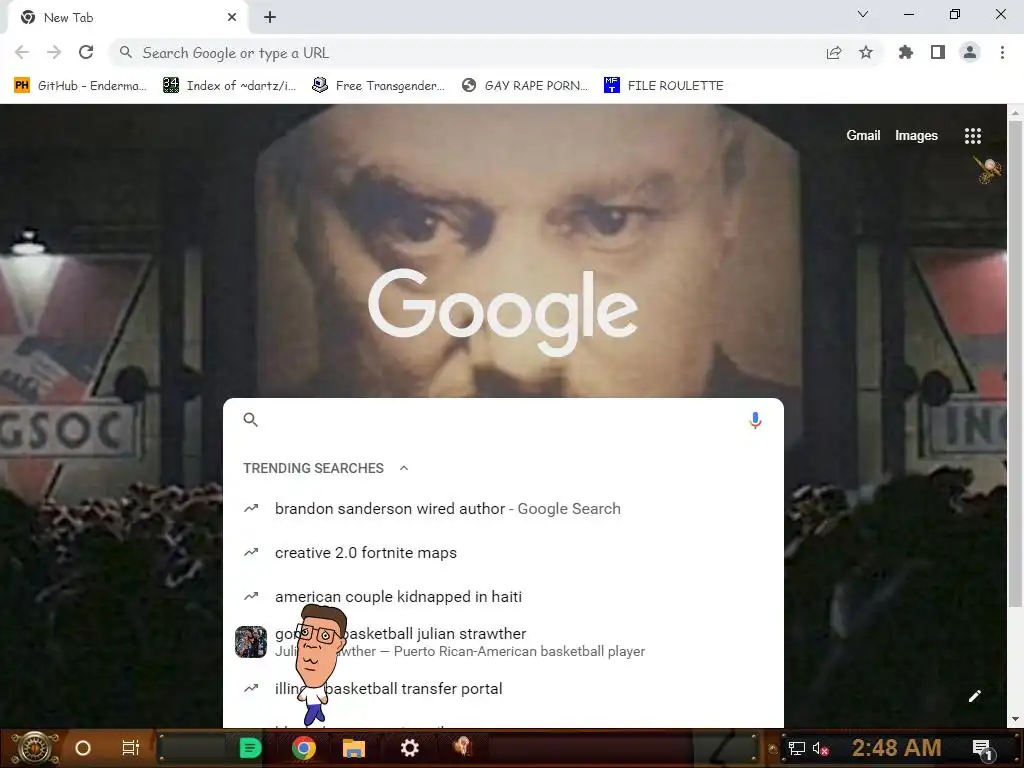Open the Chrome three-dot menu
Image resolution: width=1024 pixels, height=768 pixels.
pyautogui.click(x=1002, y=53)
